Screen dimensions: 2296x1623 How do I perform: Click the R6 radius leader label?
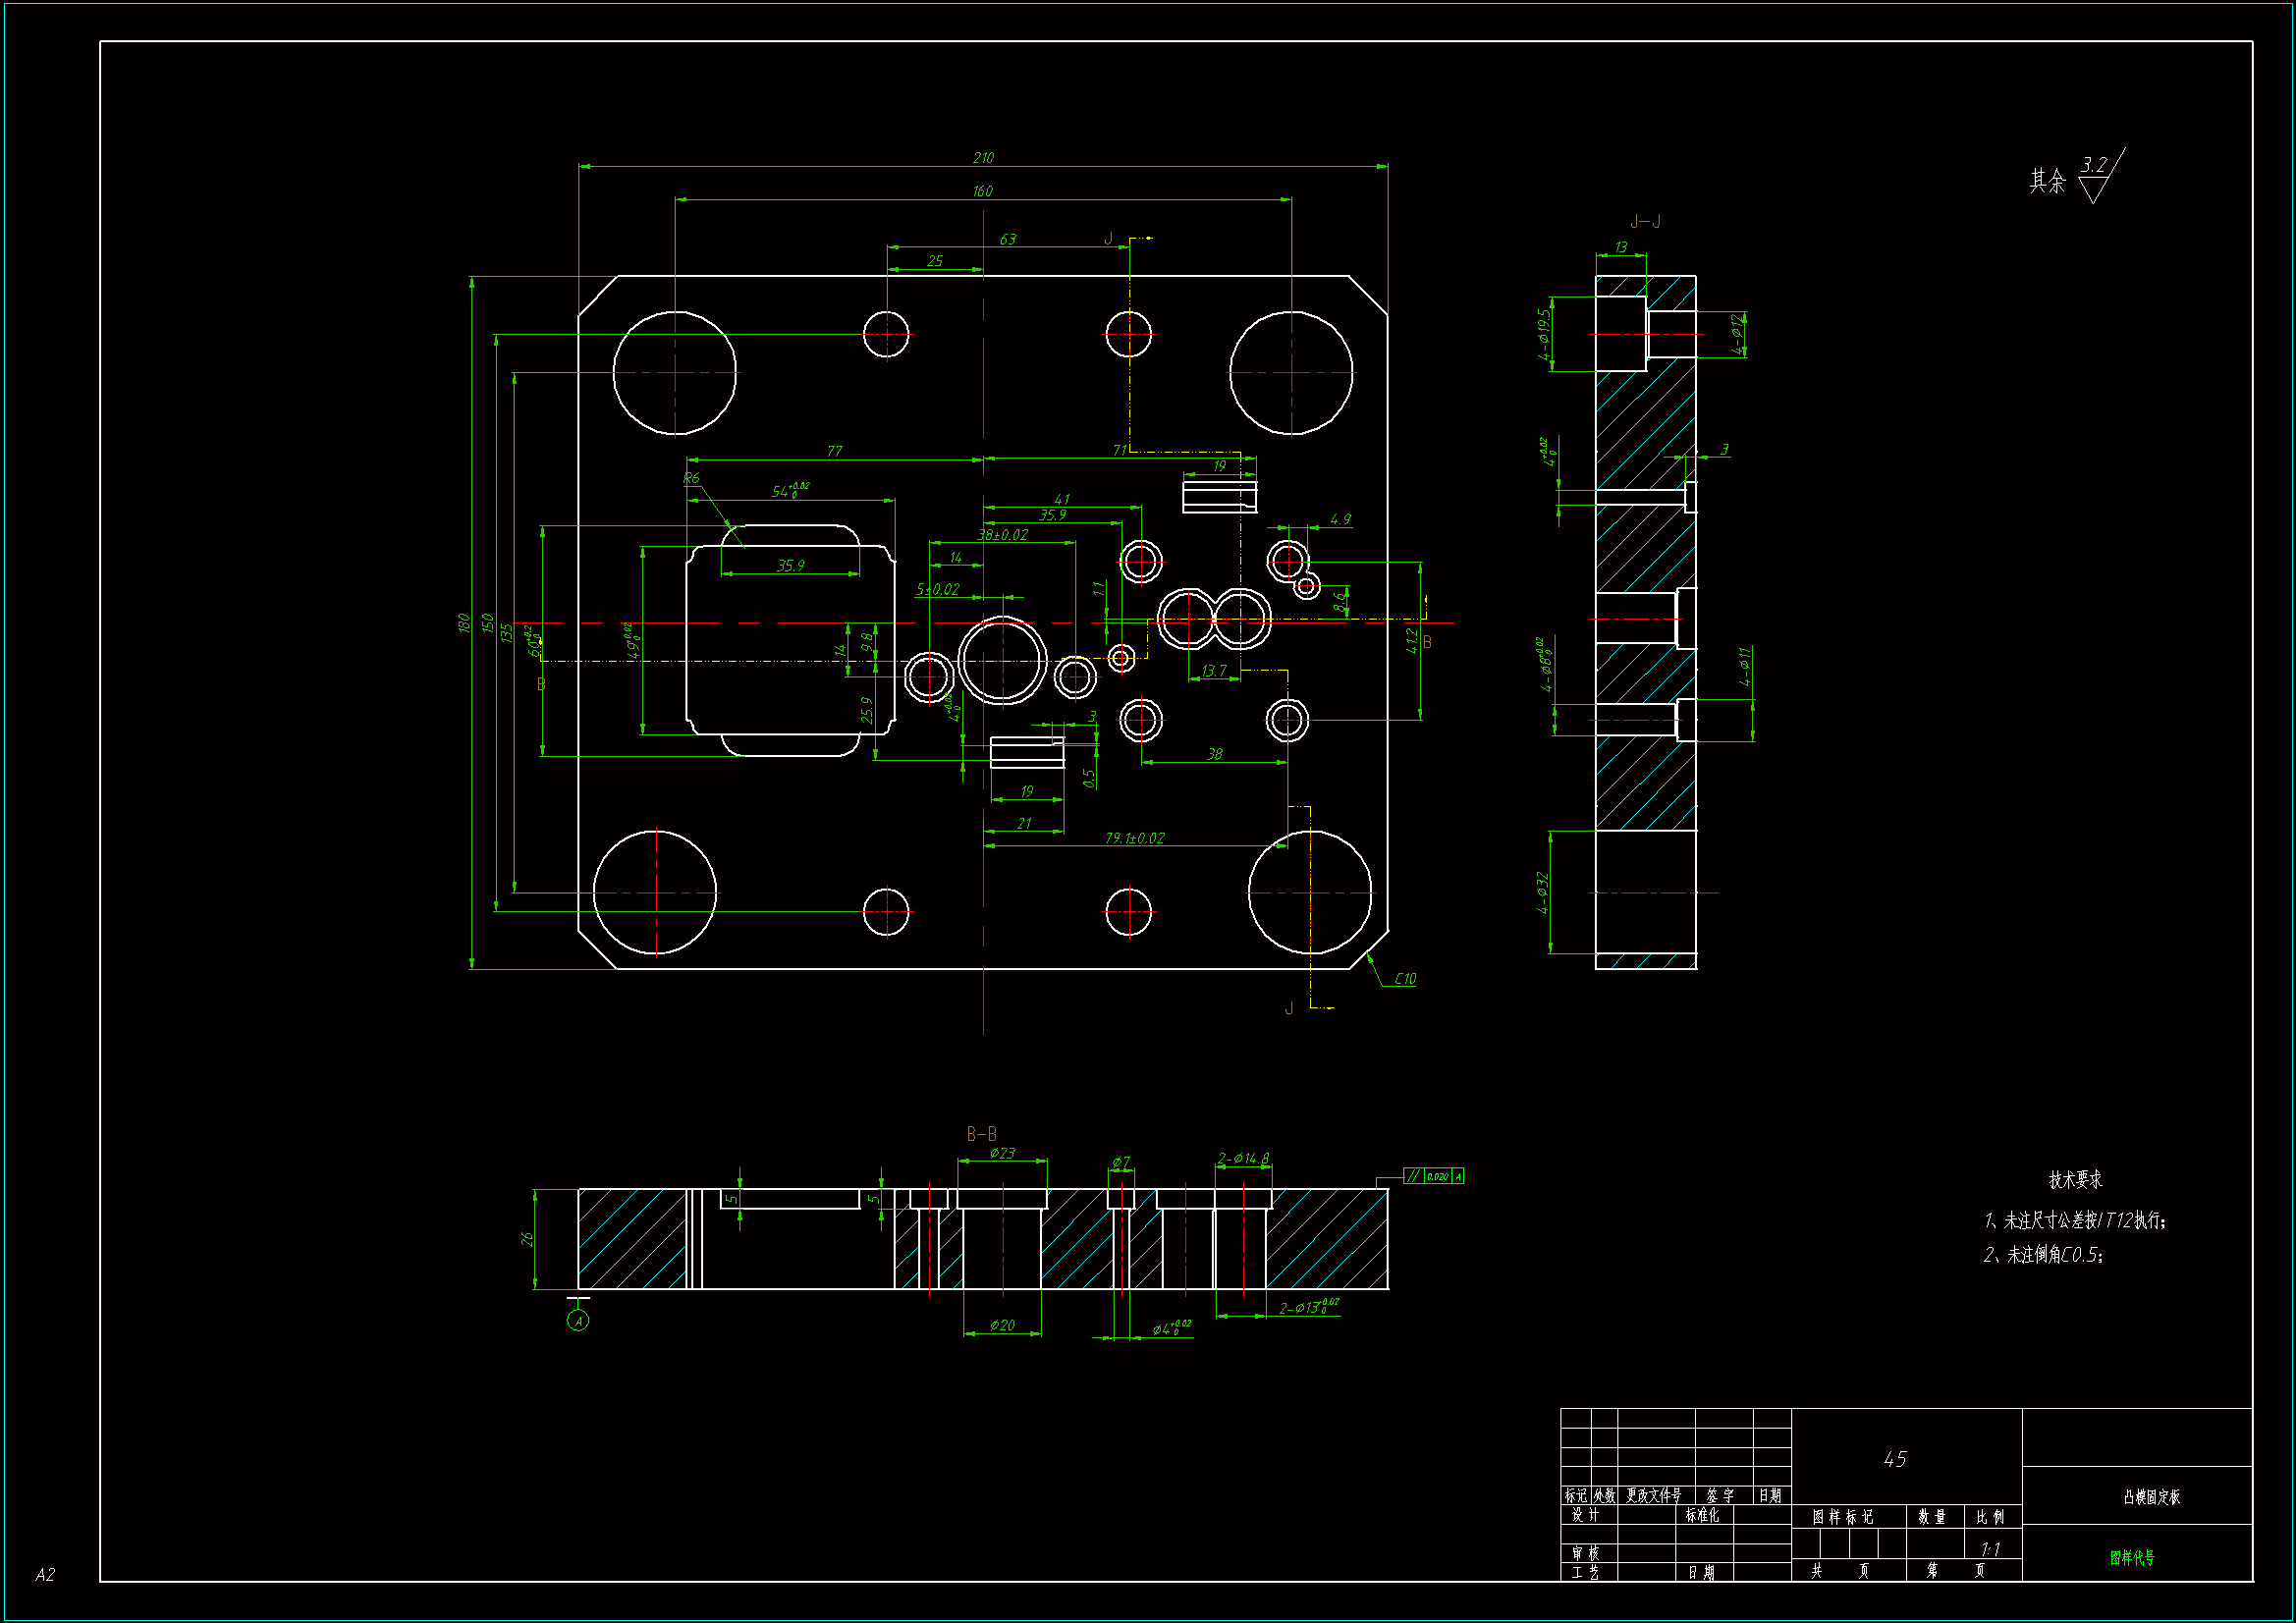[691, 478]
